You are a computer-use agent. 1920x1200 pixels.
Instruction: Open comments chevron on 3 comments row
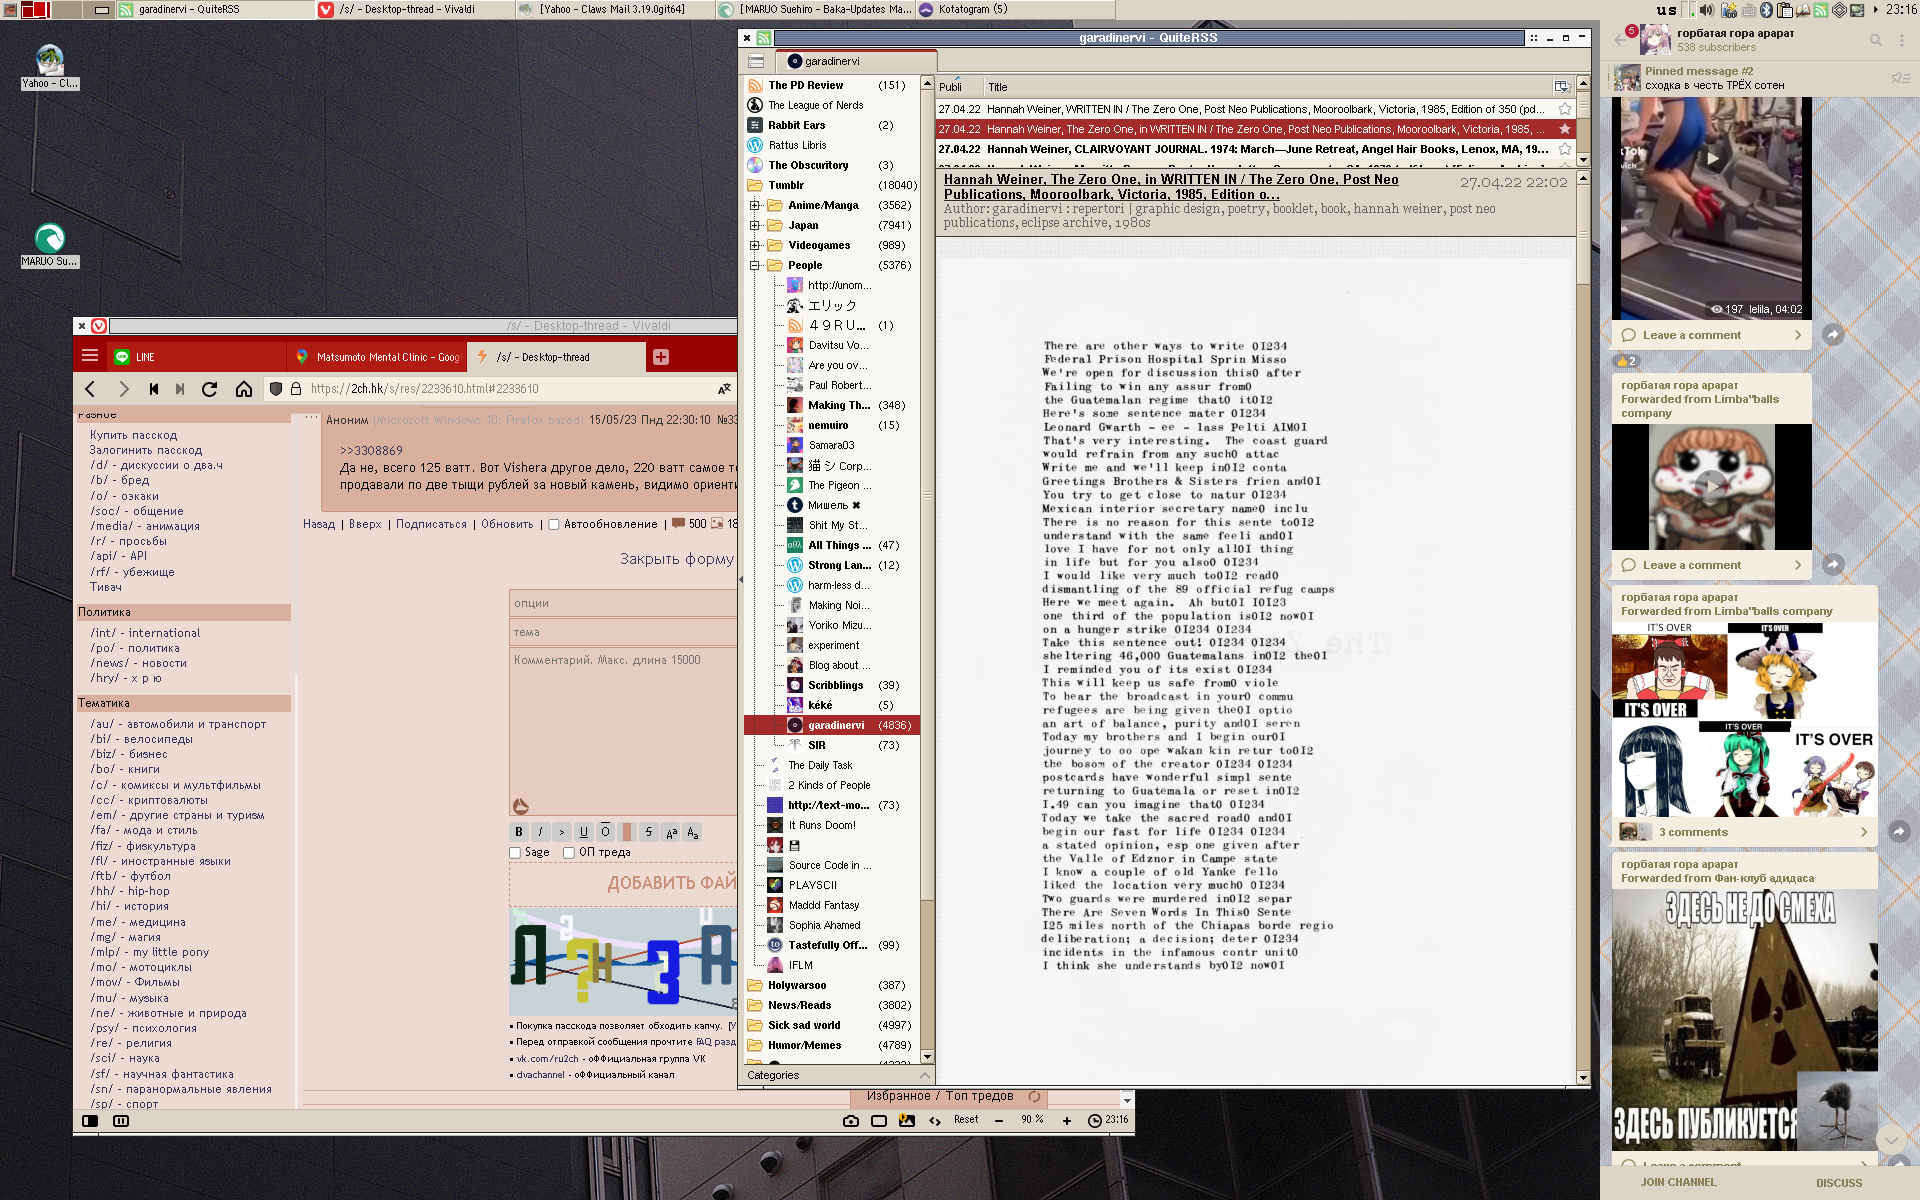pos(1863,832)
